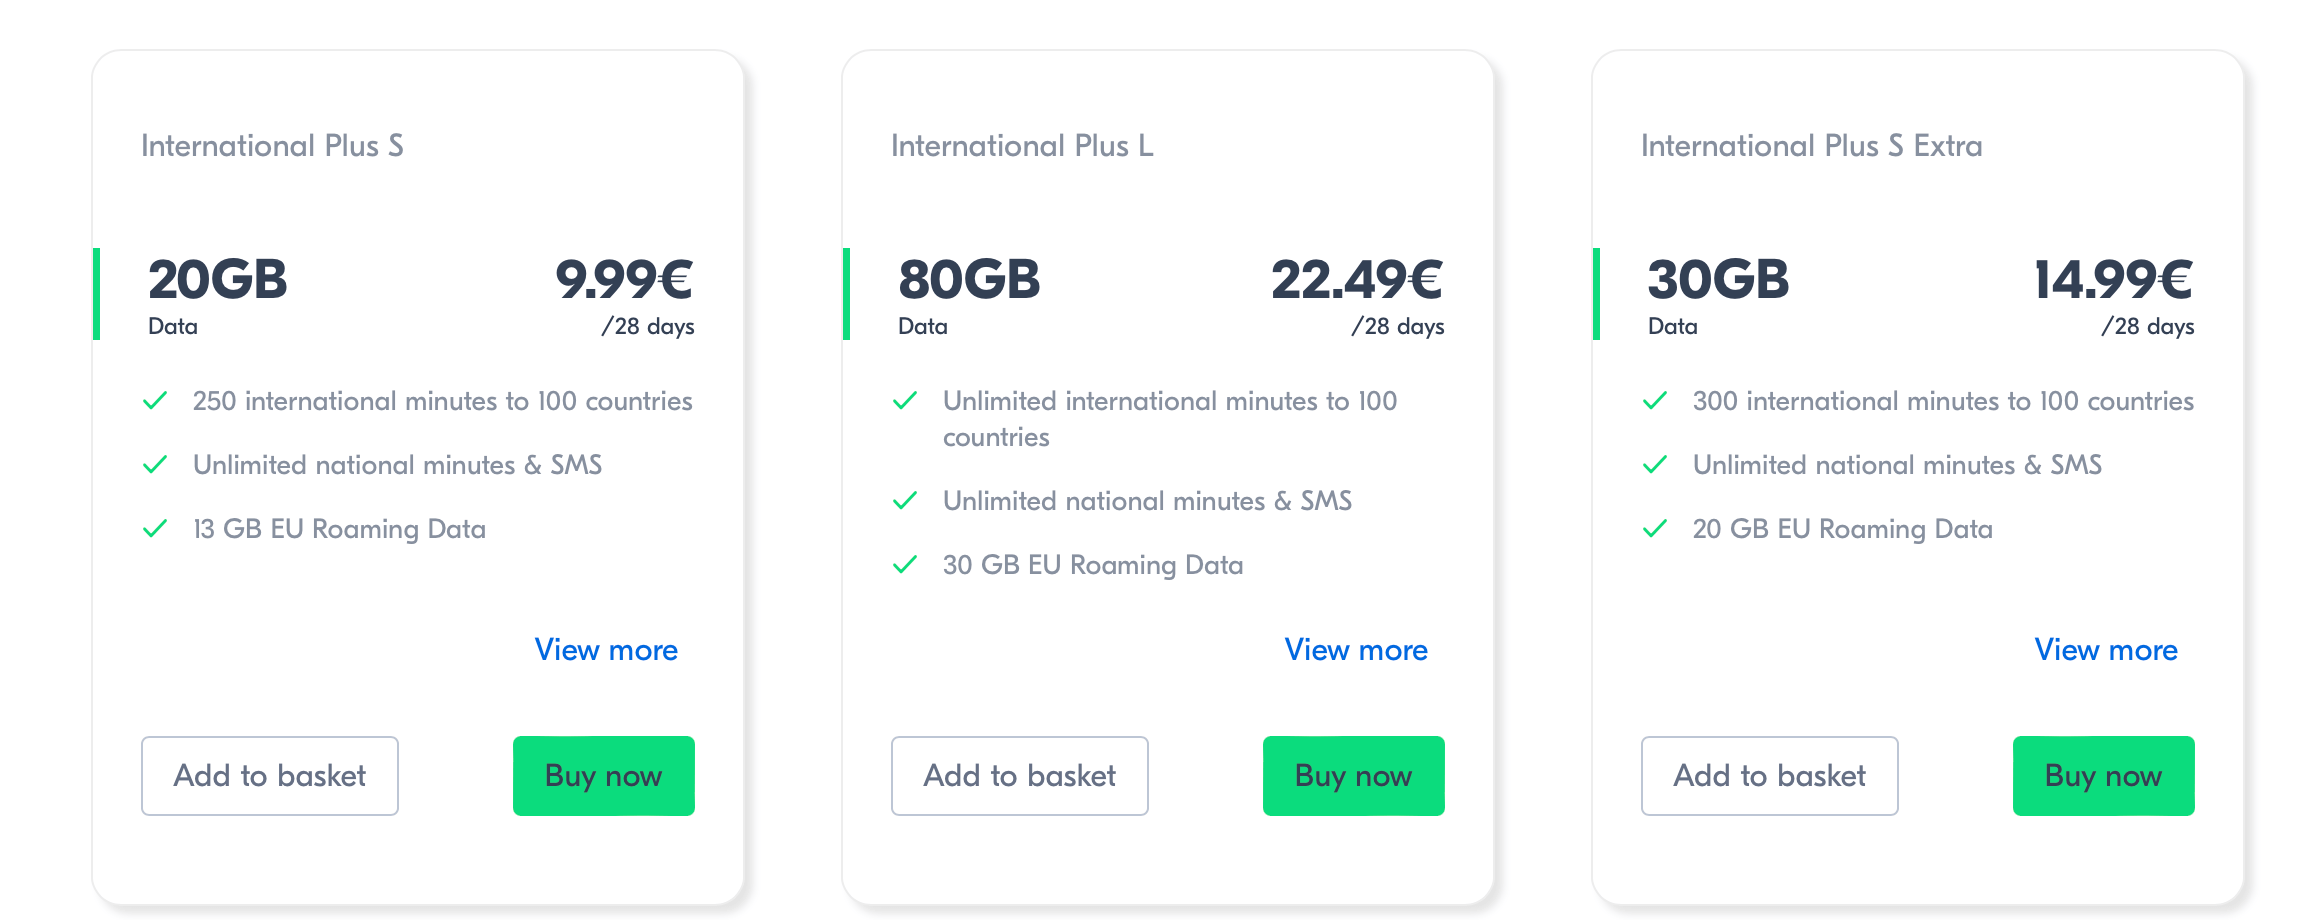The width and height of the screenshot is (2316, 920).
Task: Click checkmark next to 13 GB EU Roaming
Action: pyautogui.click(x=155, y=529)
